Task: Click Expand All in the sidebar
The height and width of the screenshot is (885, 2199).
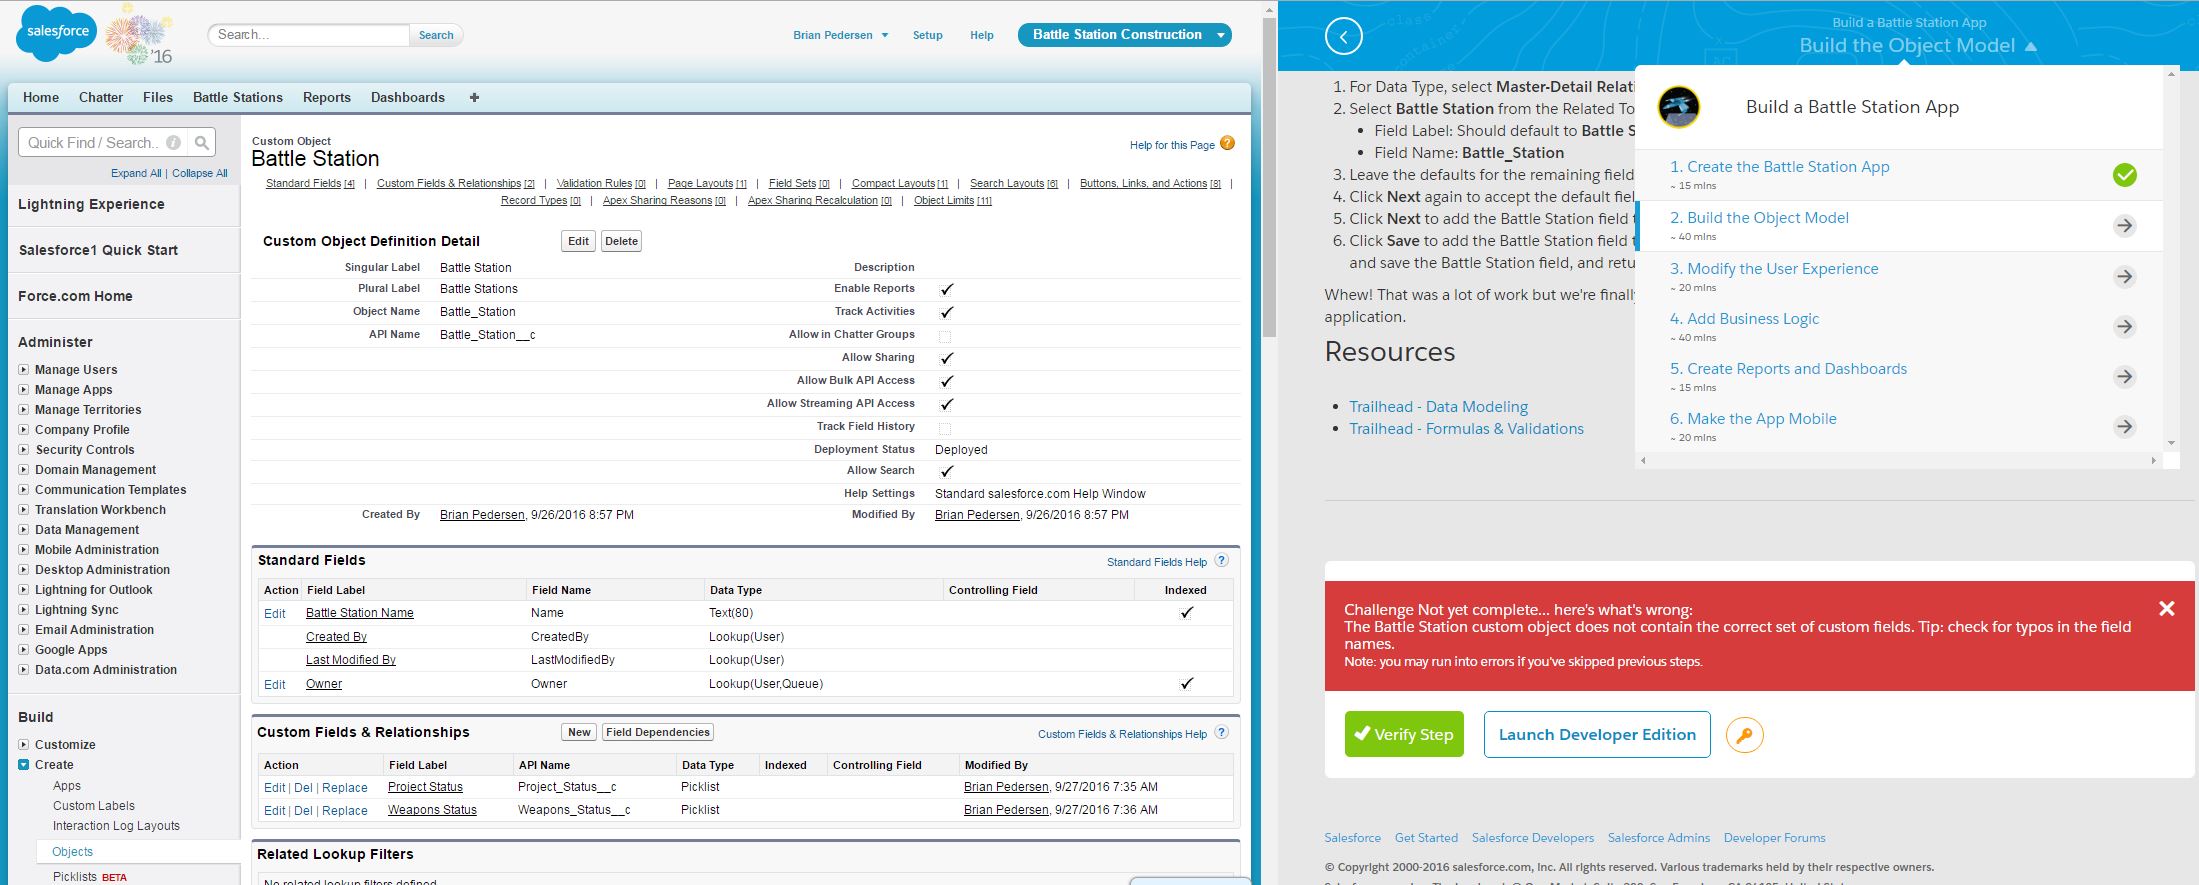Action: click(136, 173)
